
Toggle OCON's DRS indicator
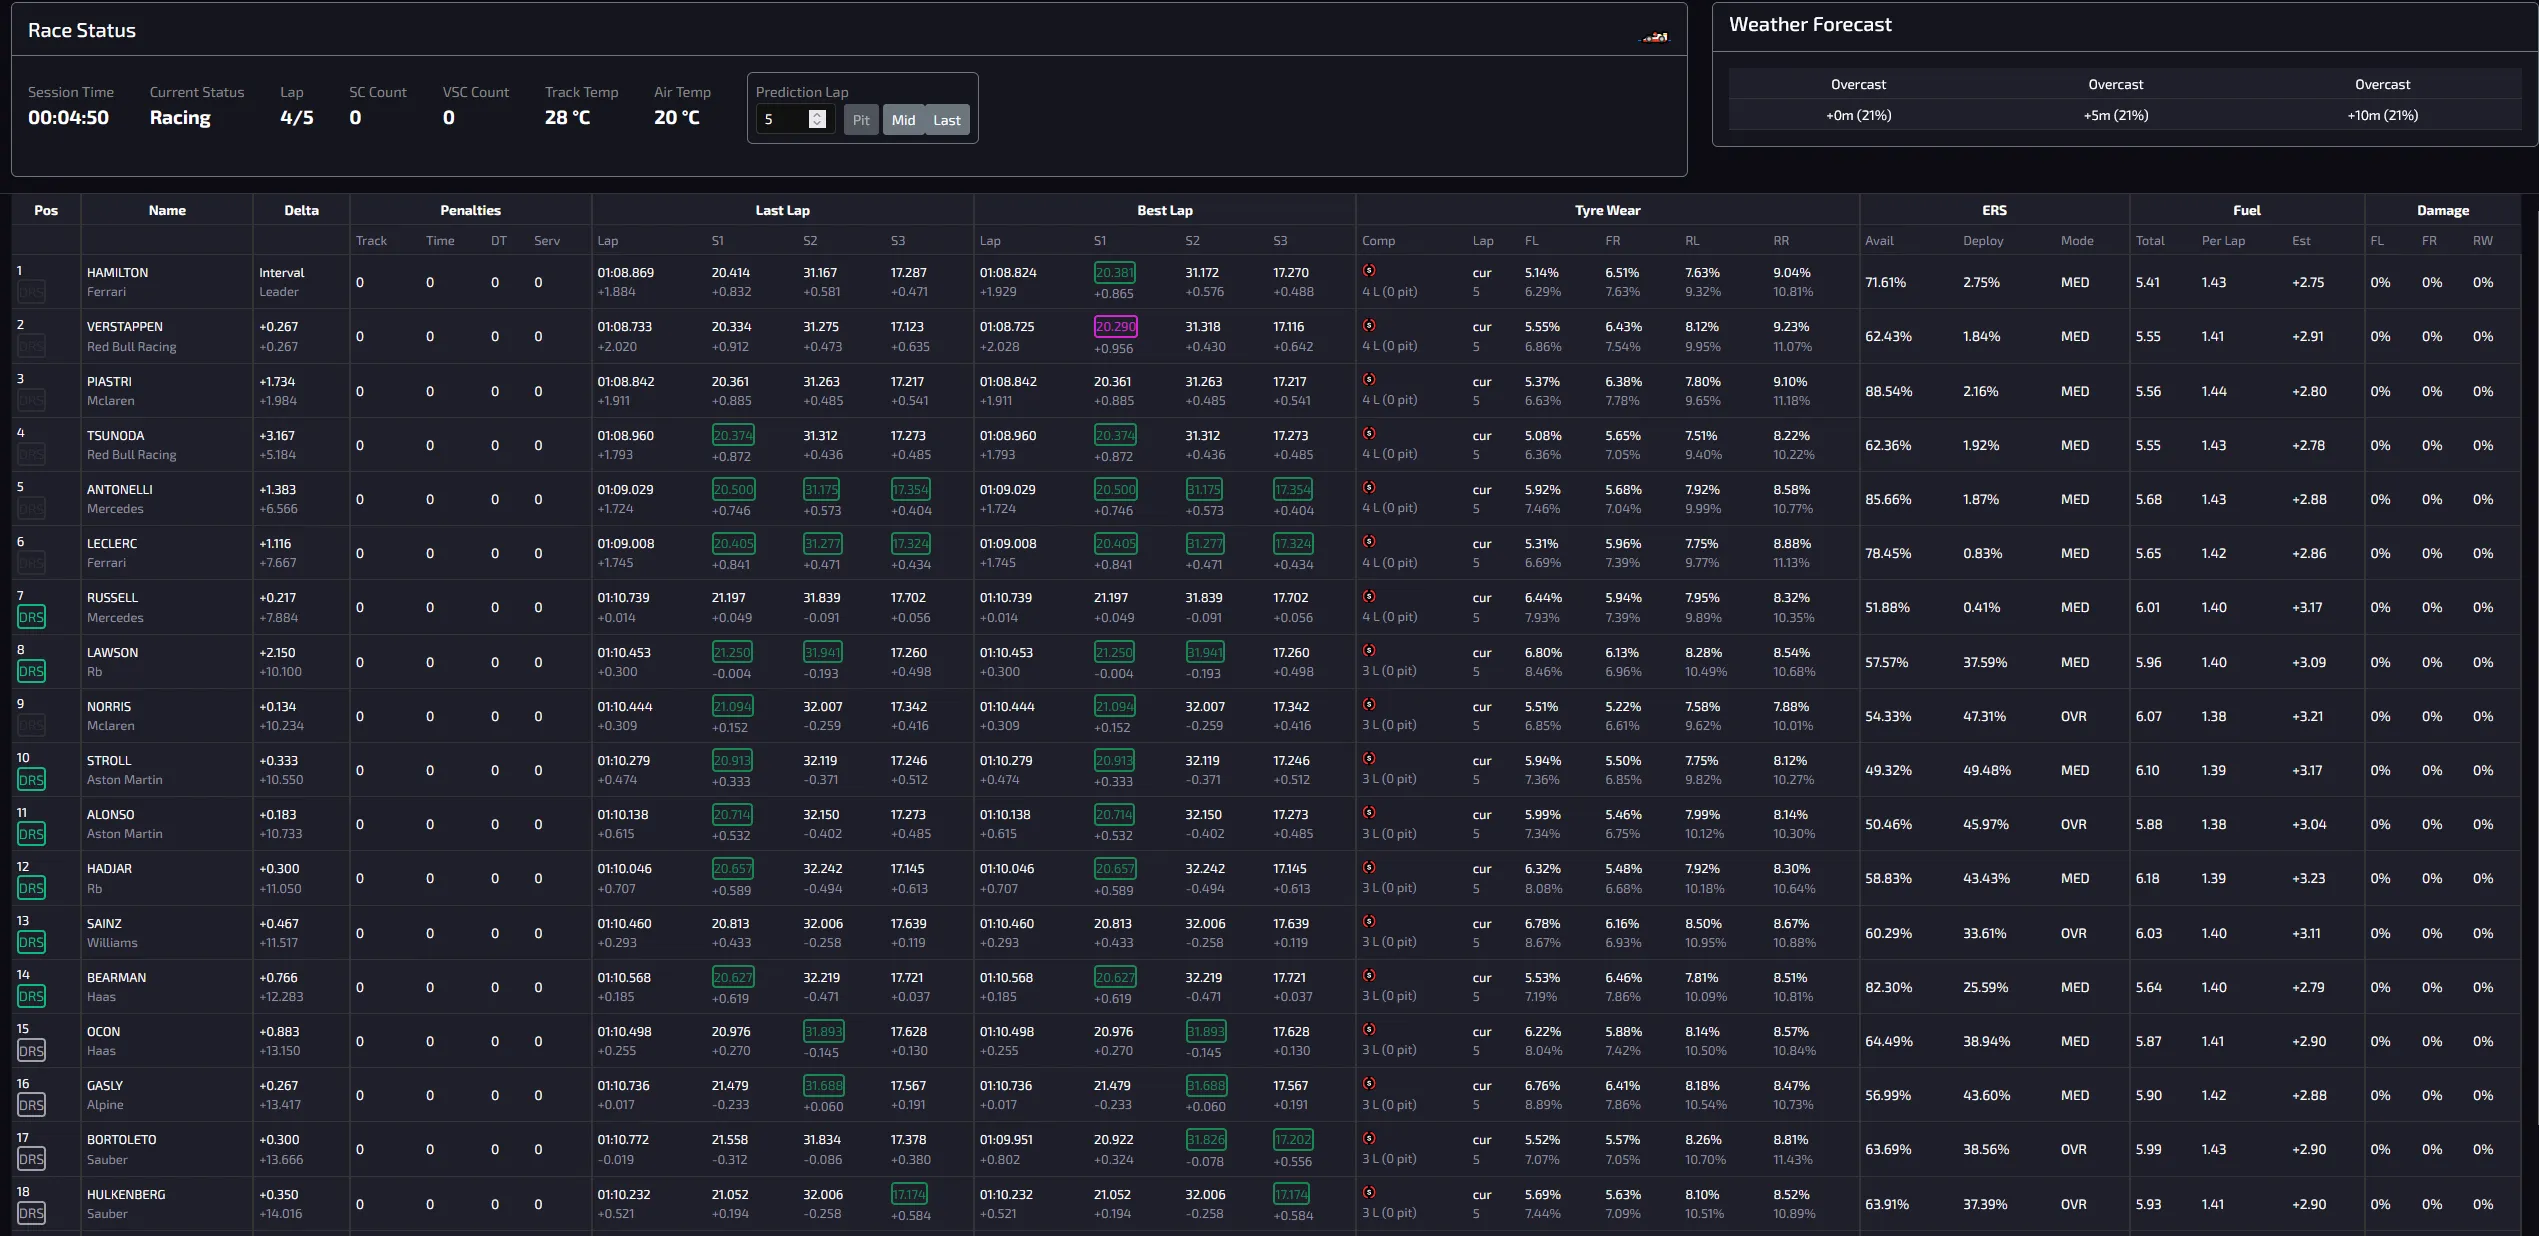pyautogui.click(x=33, y=1051)
